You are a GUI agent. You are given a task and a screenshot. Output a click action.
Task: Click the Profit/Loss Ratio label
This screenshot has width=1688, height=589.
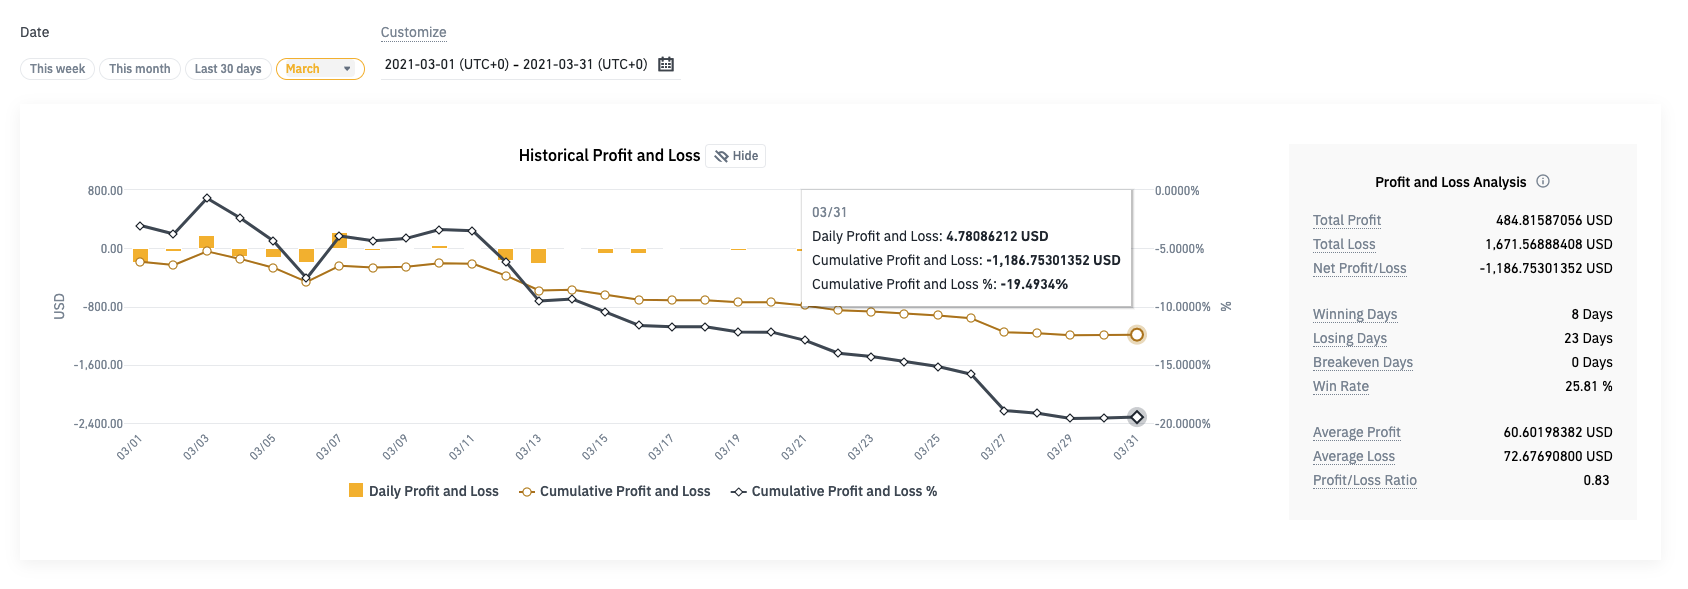pos(1364,480)
